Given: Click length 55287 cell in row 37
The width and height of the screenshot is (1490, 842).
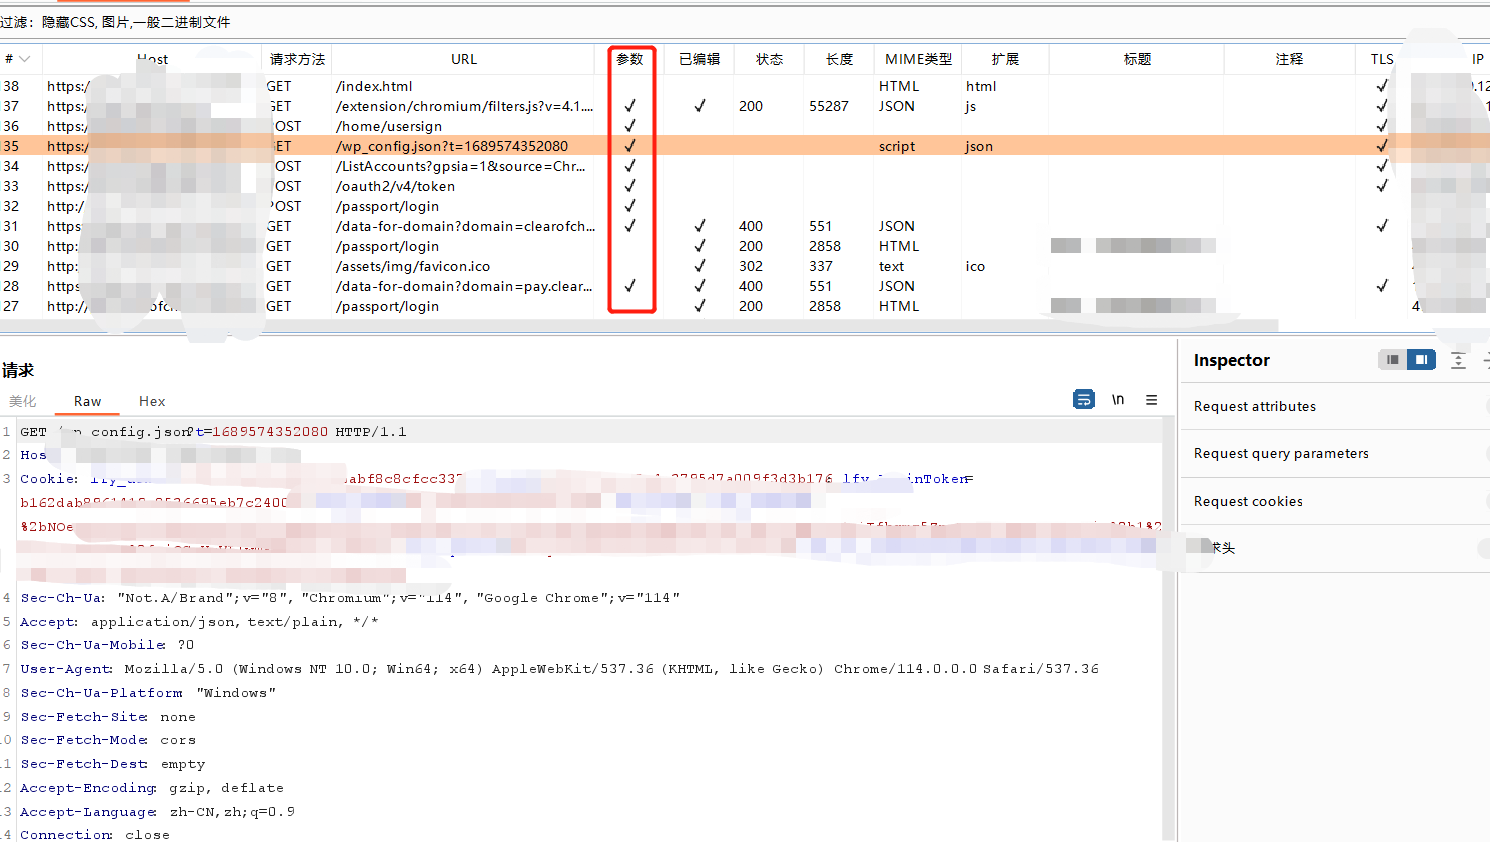Looking at the screenshot, I should coord(829,106).
